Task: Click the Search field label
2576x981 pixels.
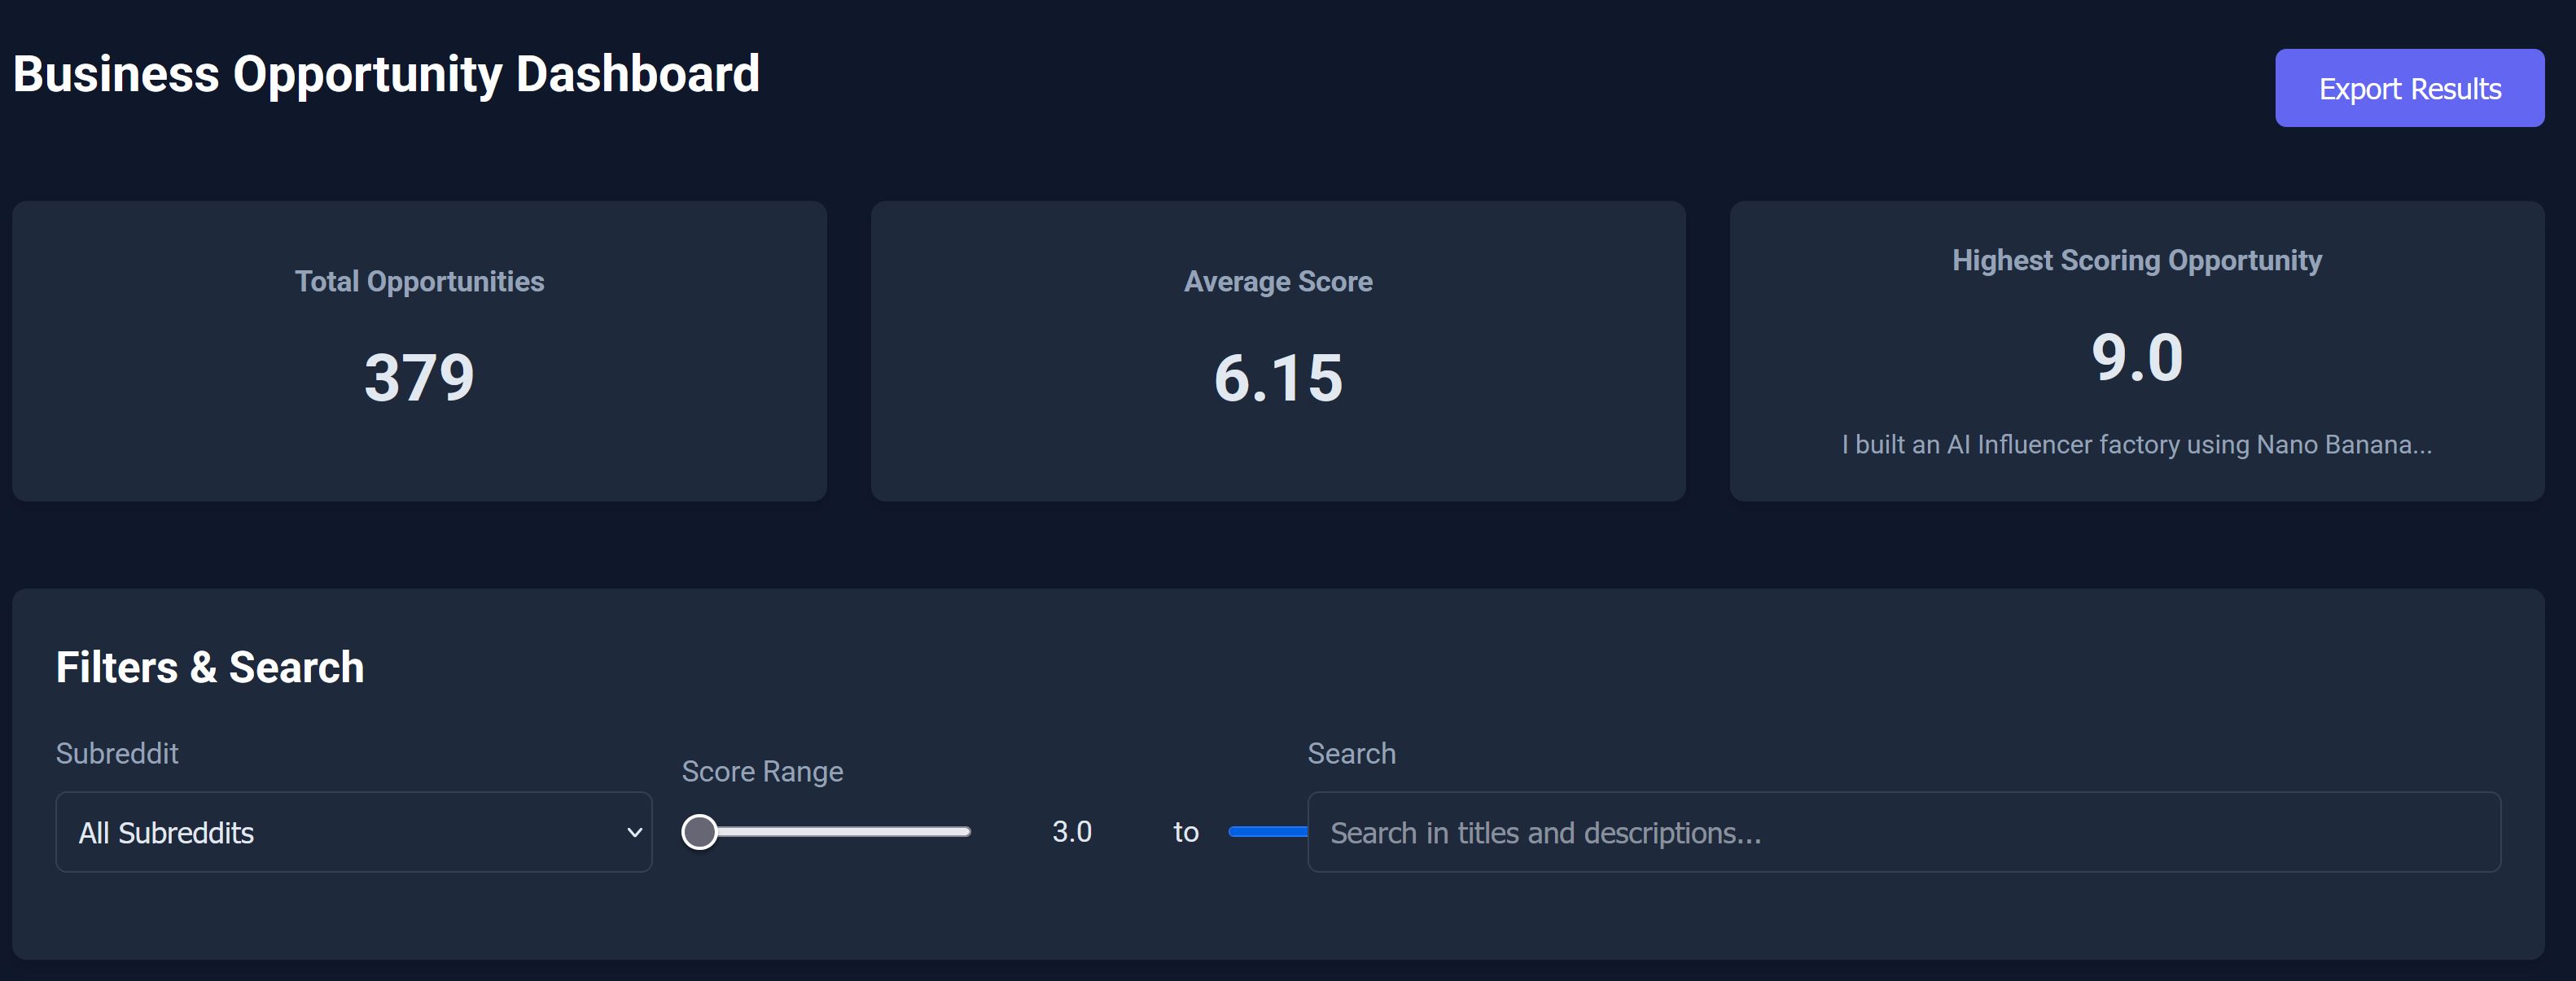Action: (1350, 753)
